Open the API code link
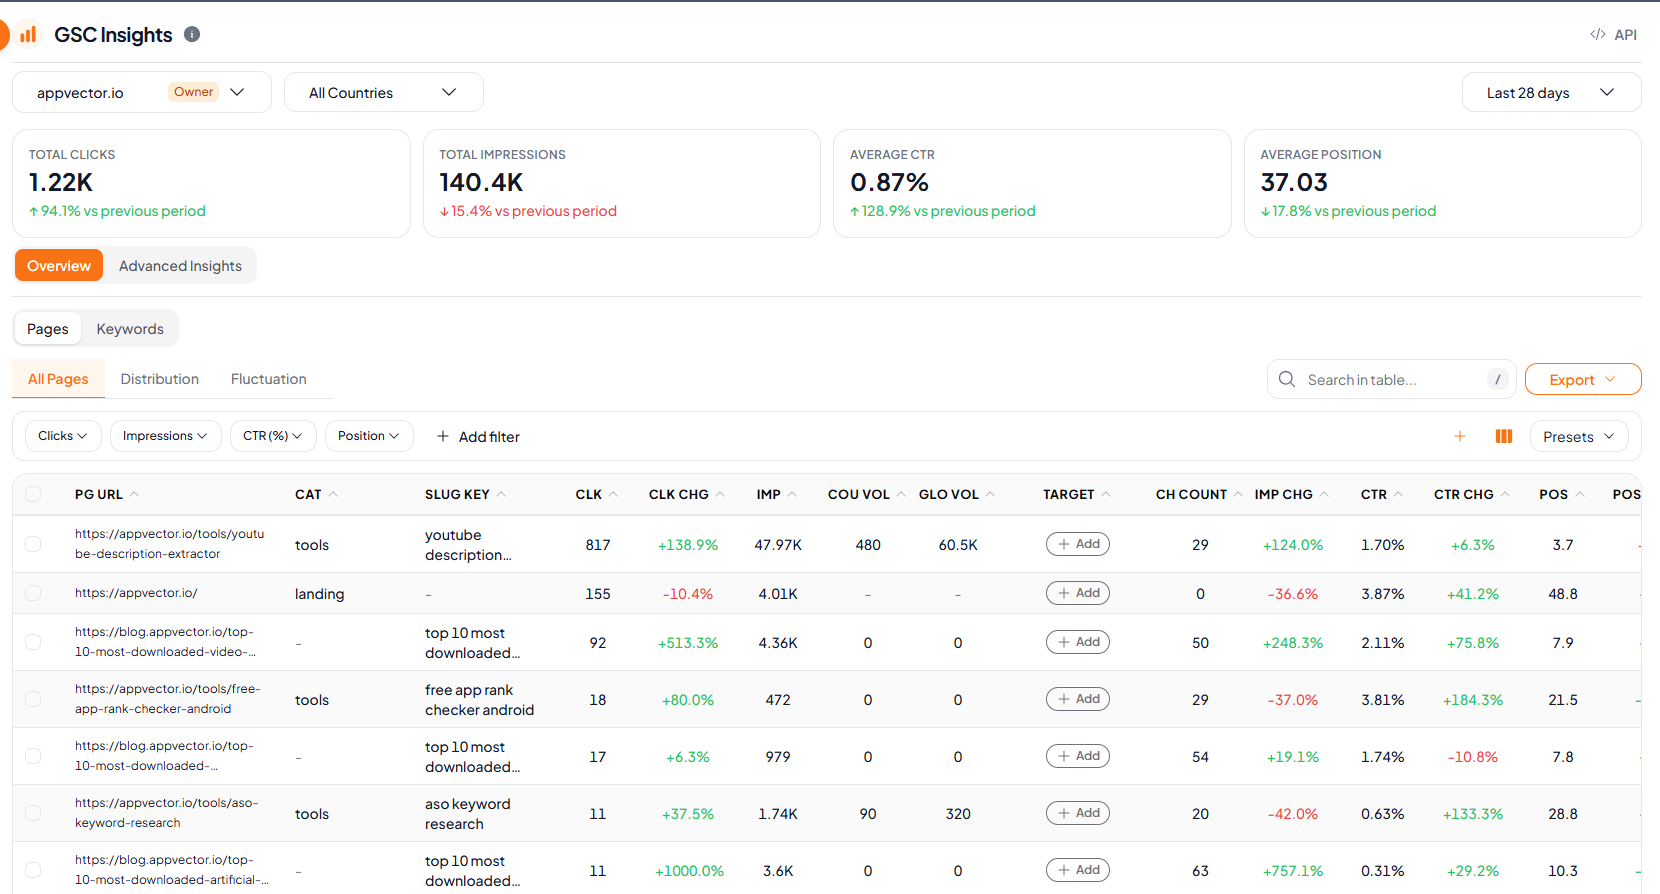This screenshot has height=894, width=1660. (x=1613, y=35)
